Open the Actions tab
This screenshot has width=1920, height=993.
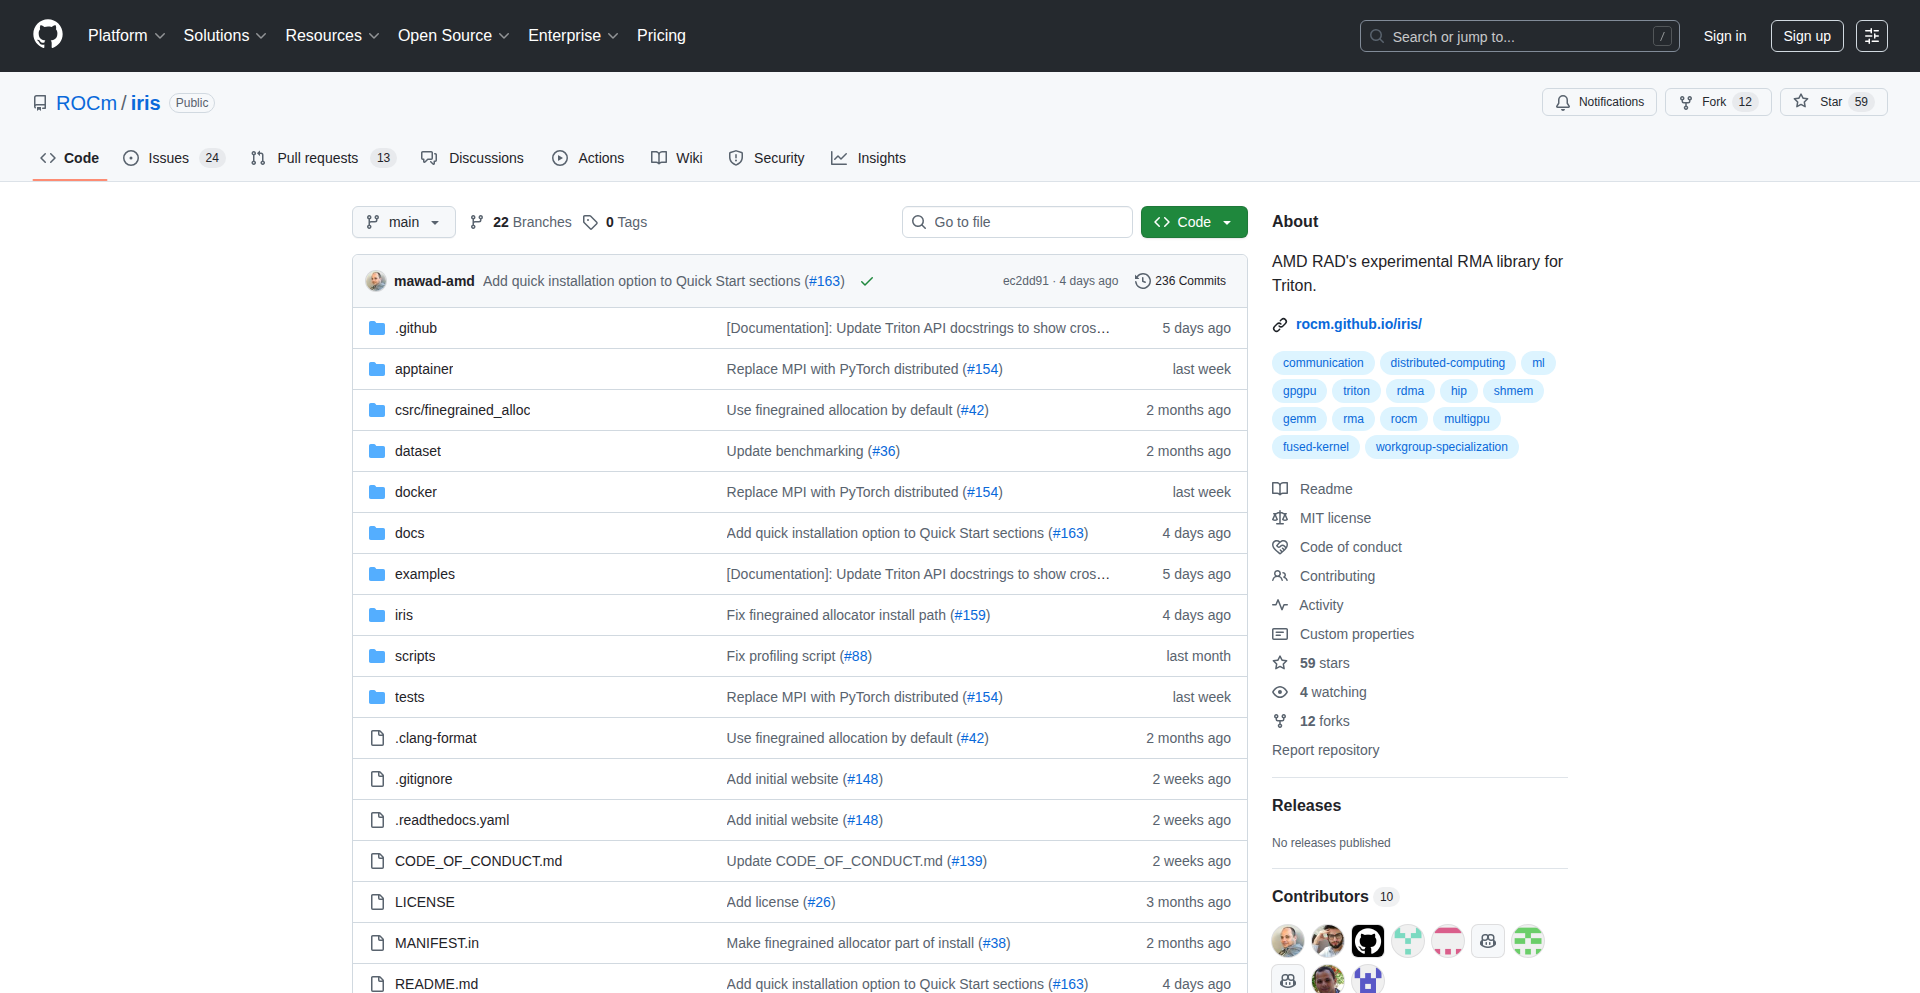[588, 158]
